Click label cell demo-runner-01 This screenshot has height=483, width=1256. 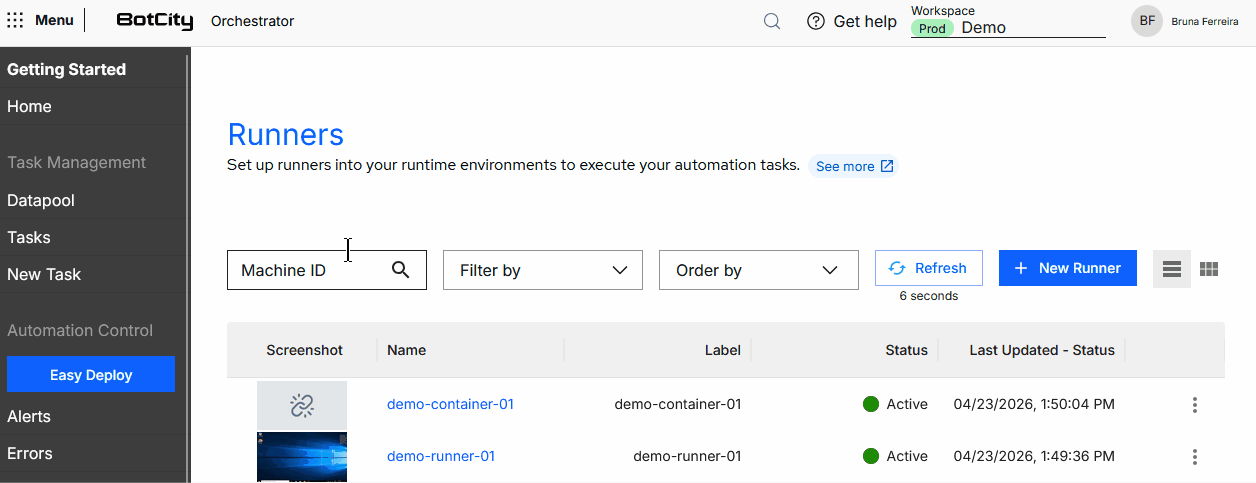[687, 457]
